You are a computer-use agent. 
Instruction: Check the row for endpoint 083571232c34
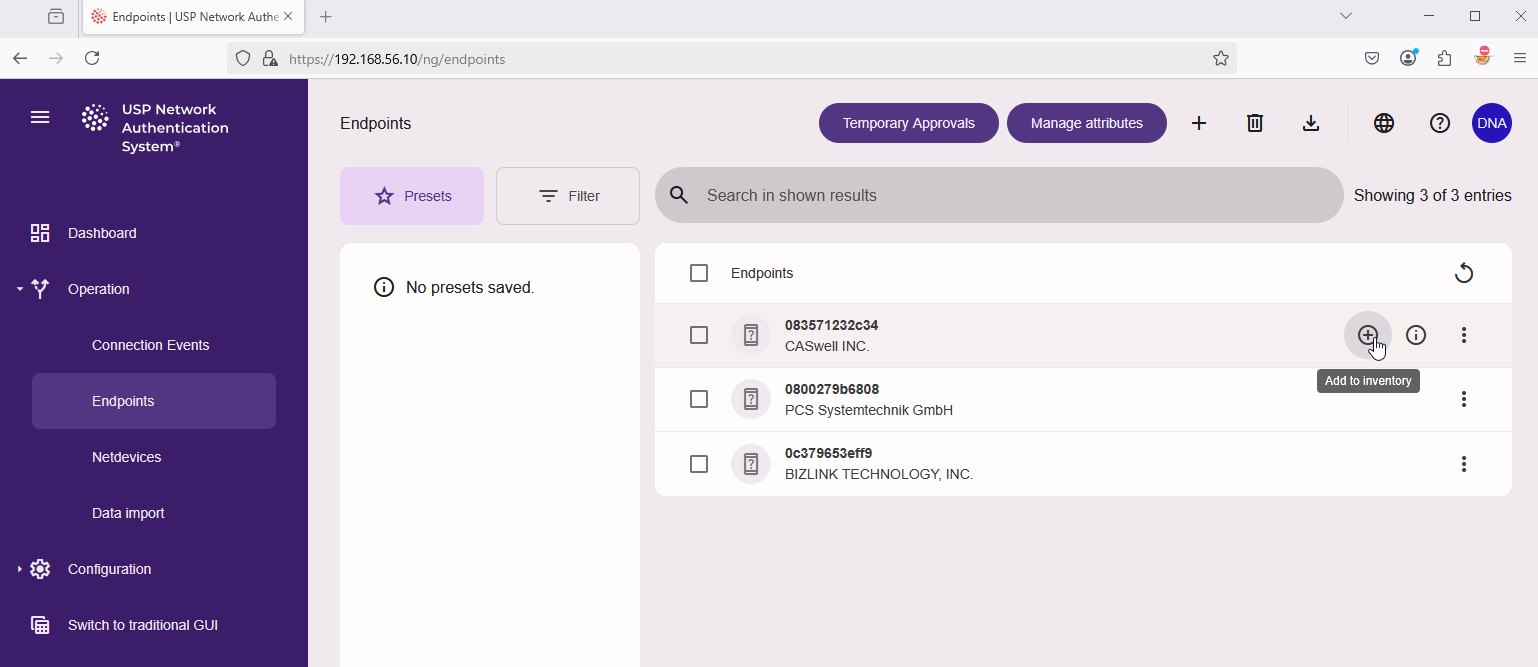click(699, 335)
